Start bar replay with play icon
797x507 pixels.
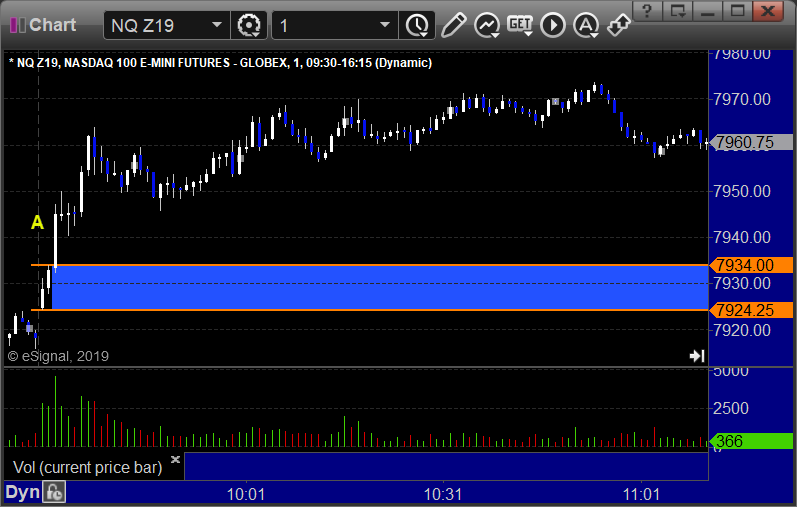pos(553,25)
